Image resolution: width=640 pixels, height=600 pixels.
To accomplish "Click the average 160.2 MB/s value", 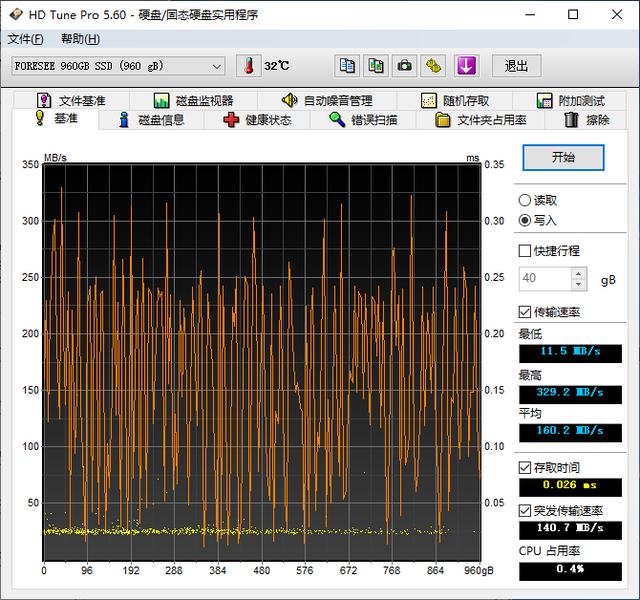I will (x=570, y=432).
